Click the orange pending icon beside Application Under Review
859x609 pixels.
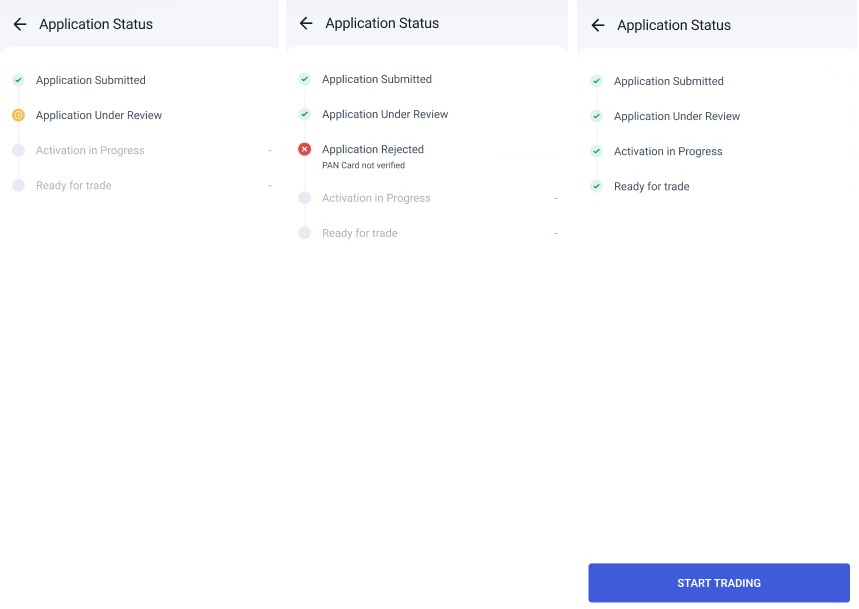click(18, 116)
